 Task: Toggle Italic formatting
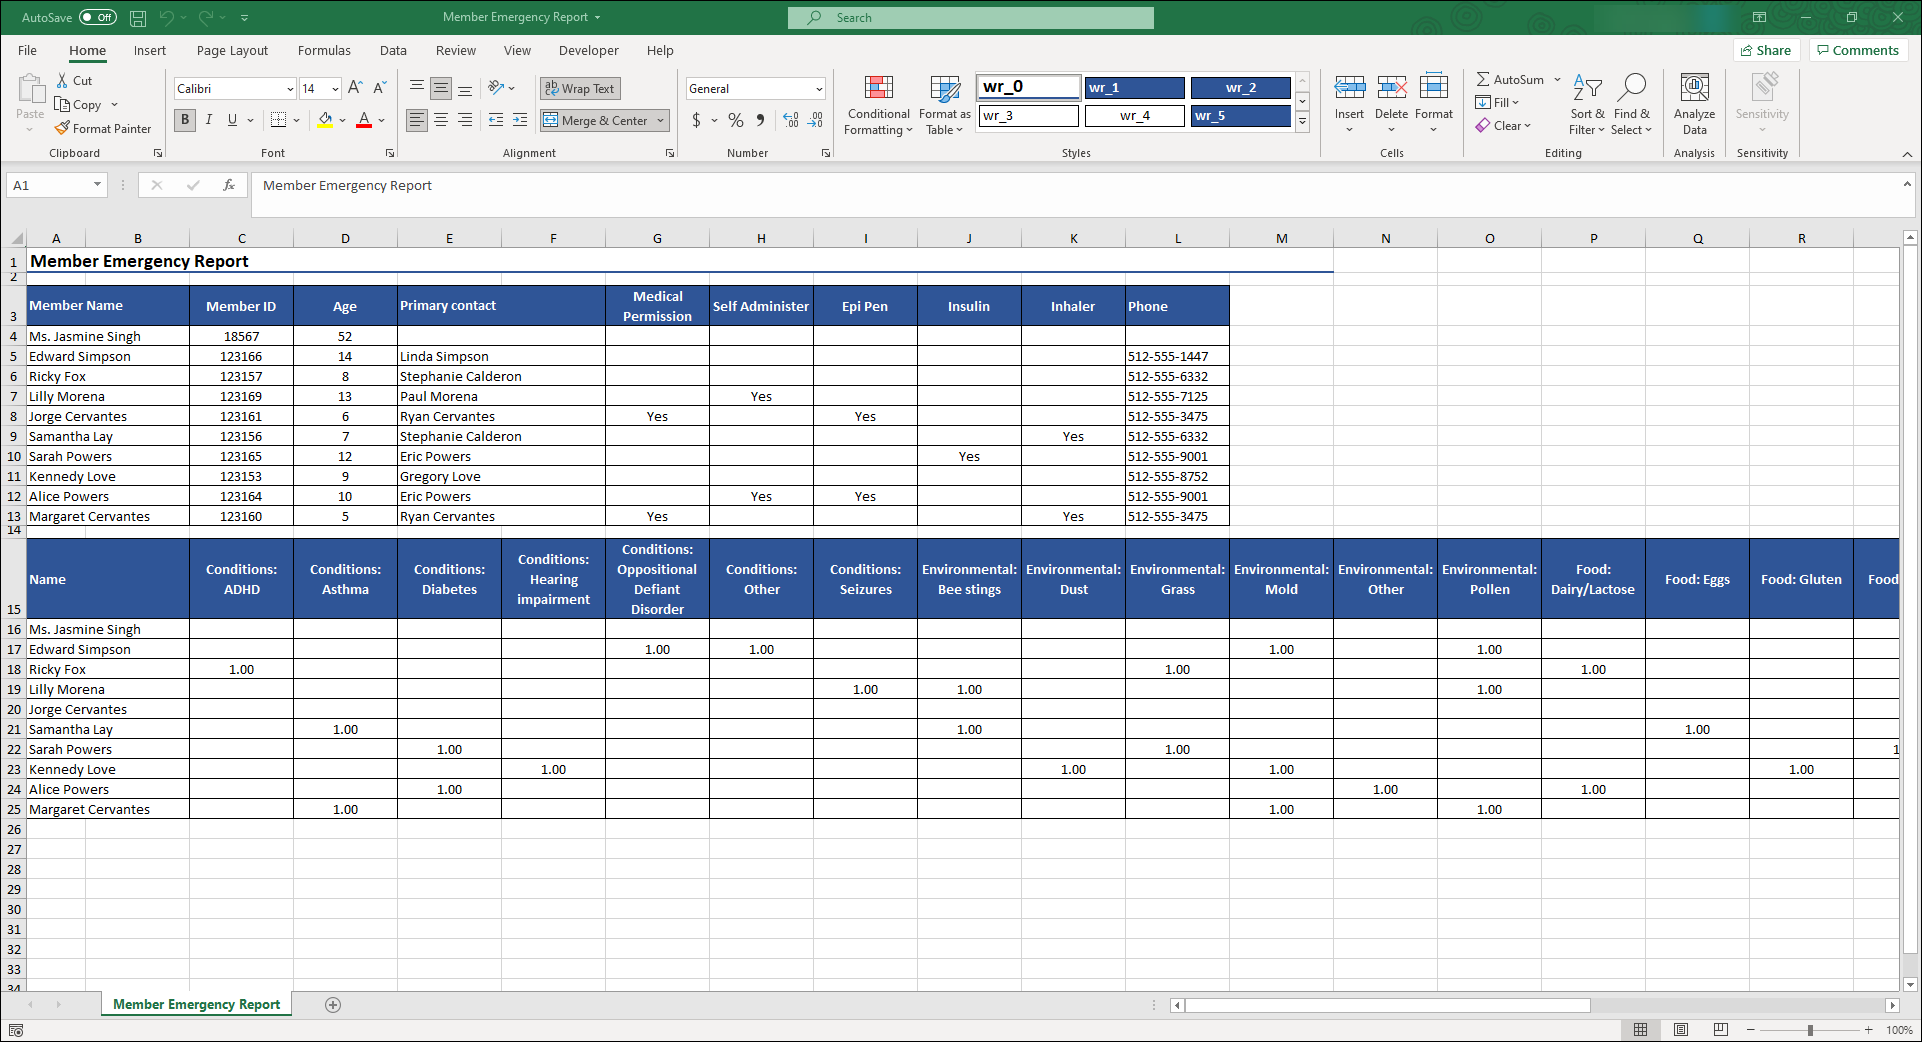coord(209,120)
